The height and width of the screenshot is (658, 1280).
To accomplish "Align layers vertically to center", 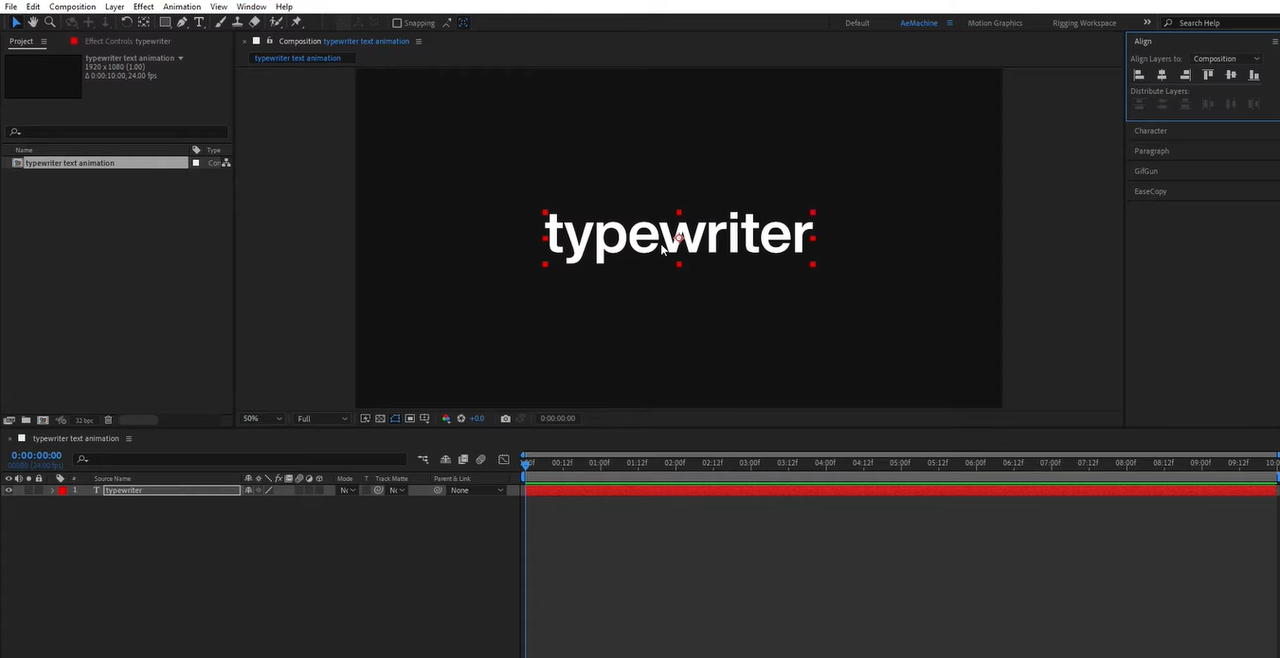I will coord(1231,75).
